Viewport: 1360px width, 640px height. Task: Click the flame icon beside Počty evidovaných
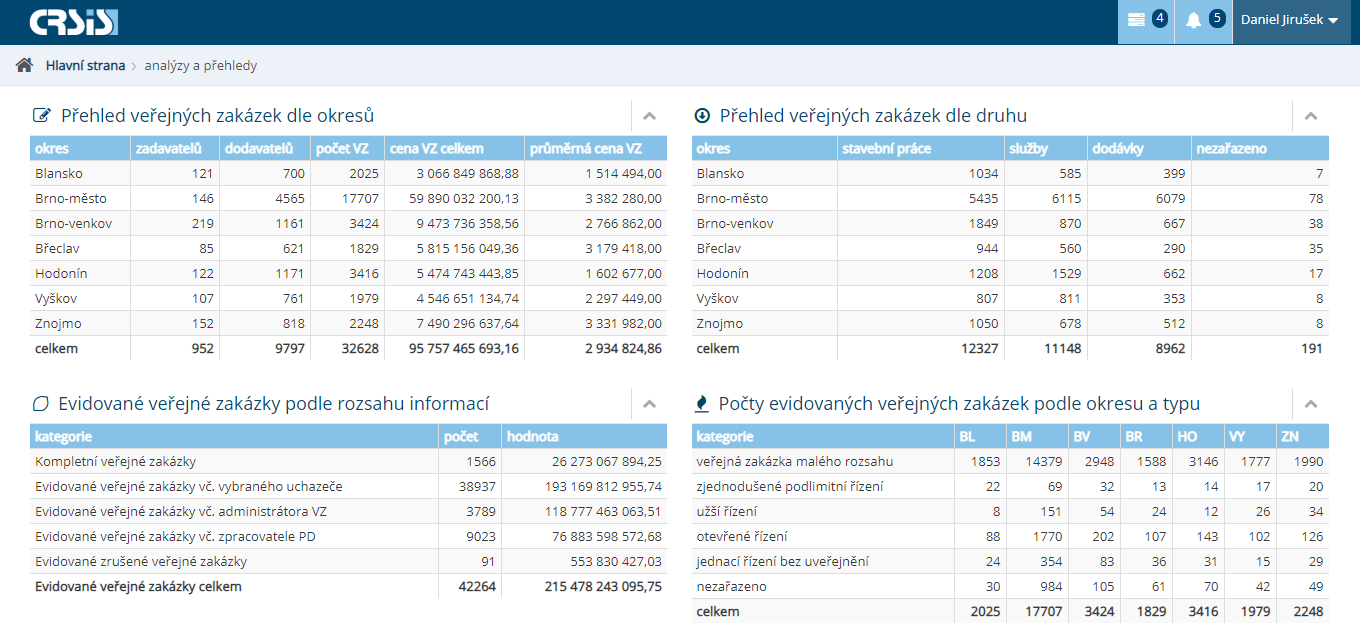coord(702,404)
